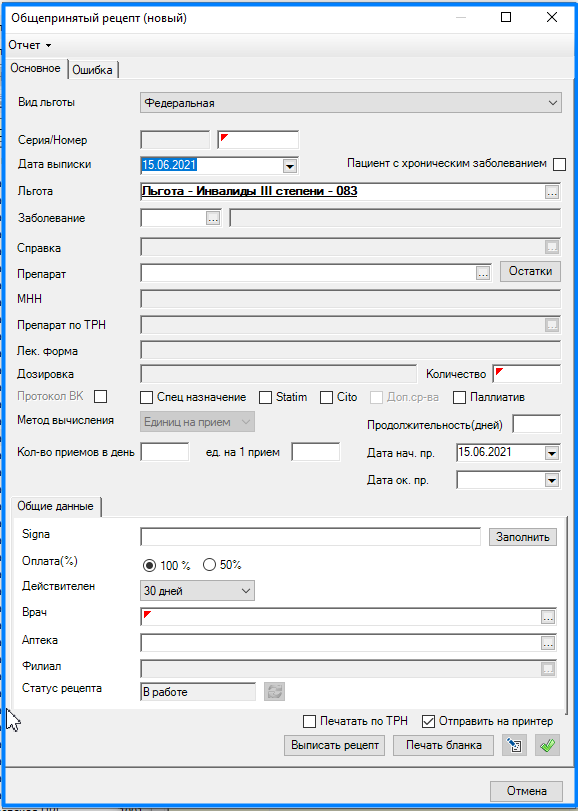Switch to the Ошибка tab
Viewport: 578px width, 811px height.
click(93, 70)
